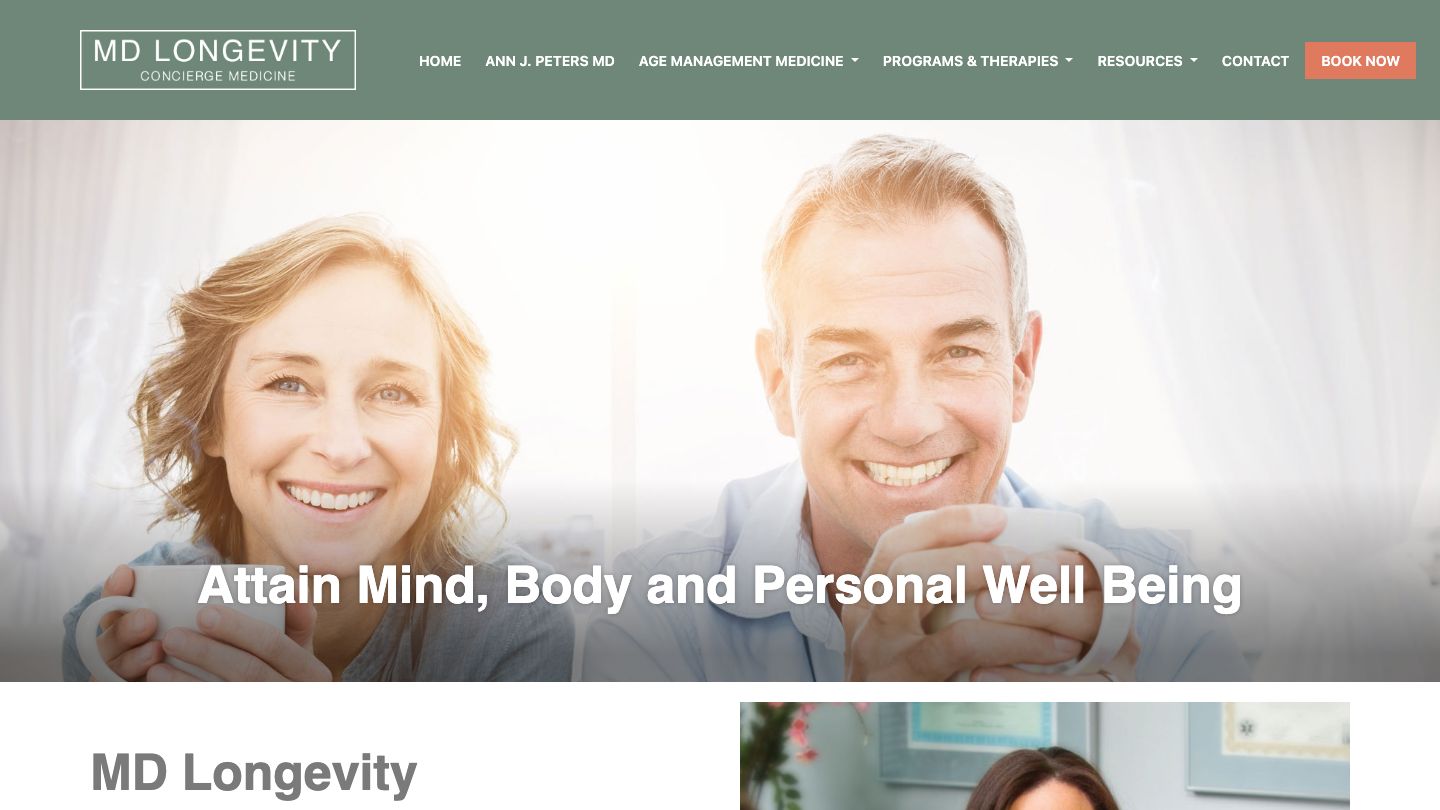This screenshot has height=810, width=1440.
Task: Click the Resources caret arrow
Action: 1193,61
